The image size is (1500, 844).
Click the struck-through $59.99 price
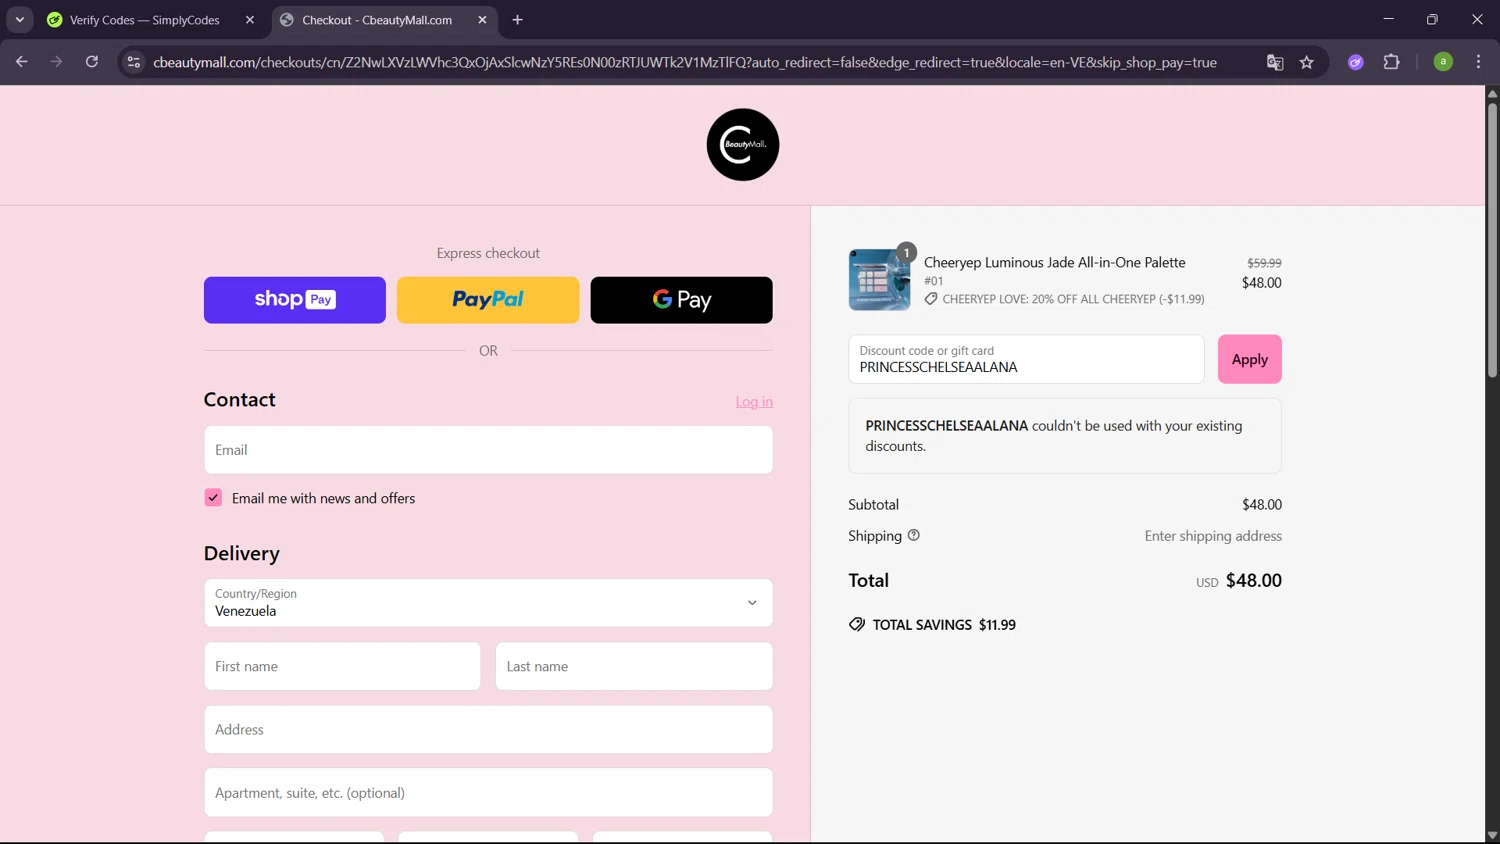tap(1264, 263)
